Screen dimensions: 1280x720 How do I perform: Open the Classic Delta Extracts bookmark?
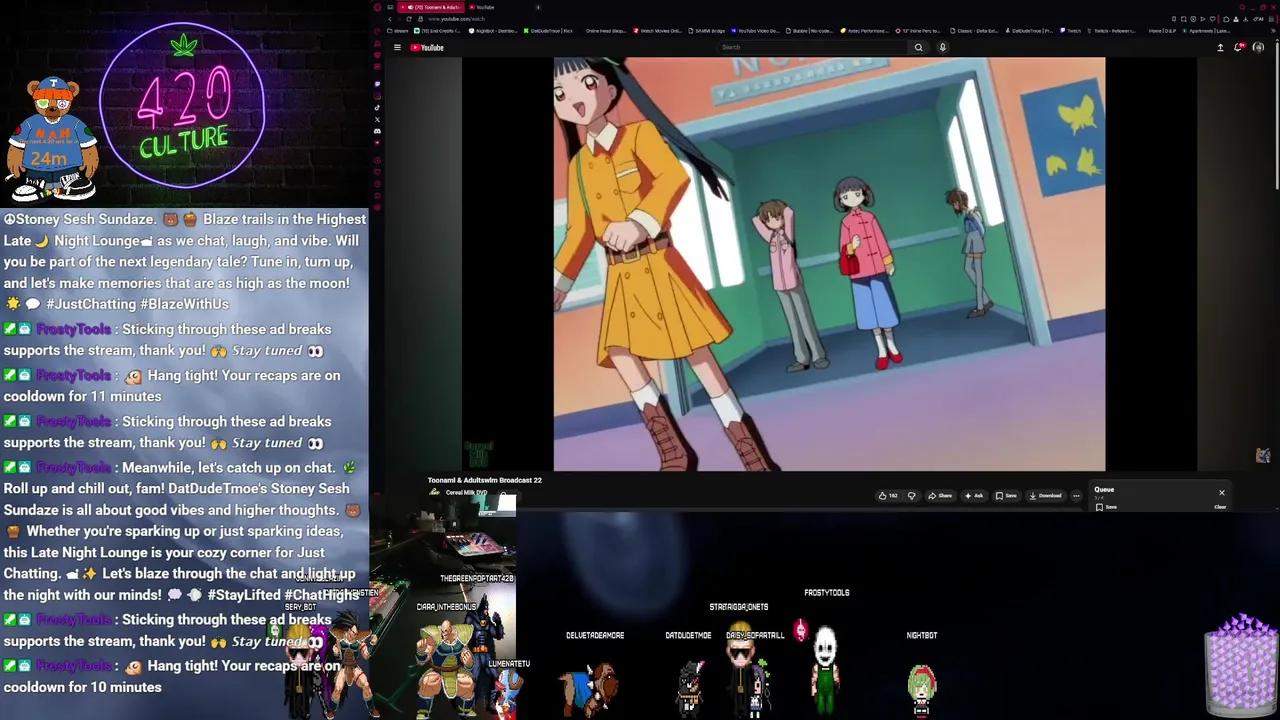point(974,31)
